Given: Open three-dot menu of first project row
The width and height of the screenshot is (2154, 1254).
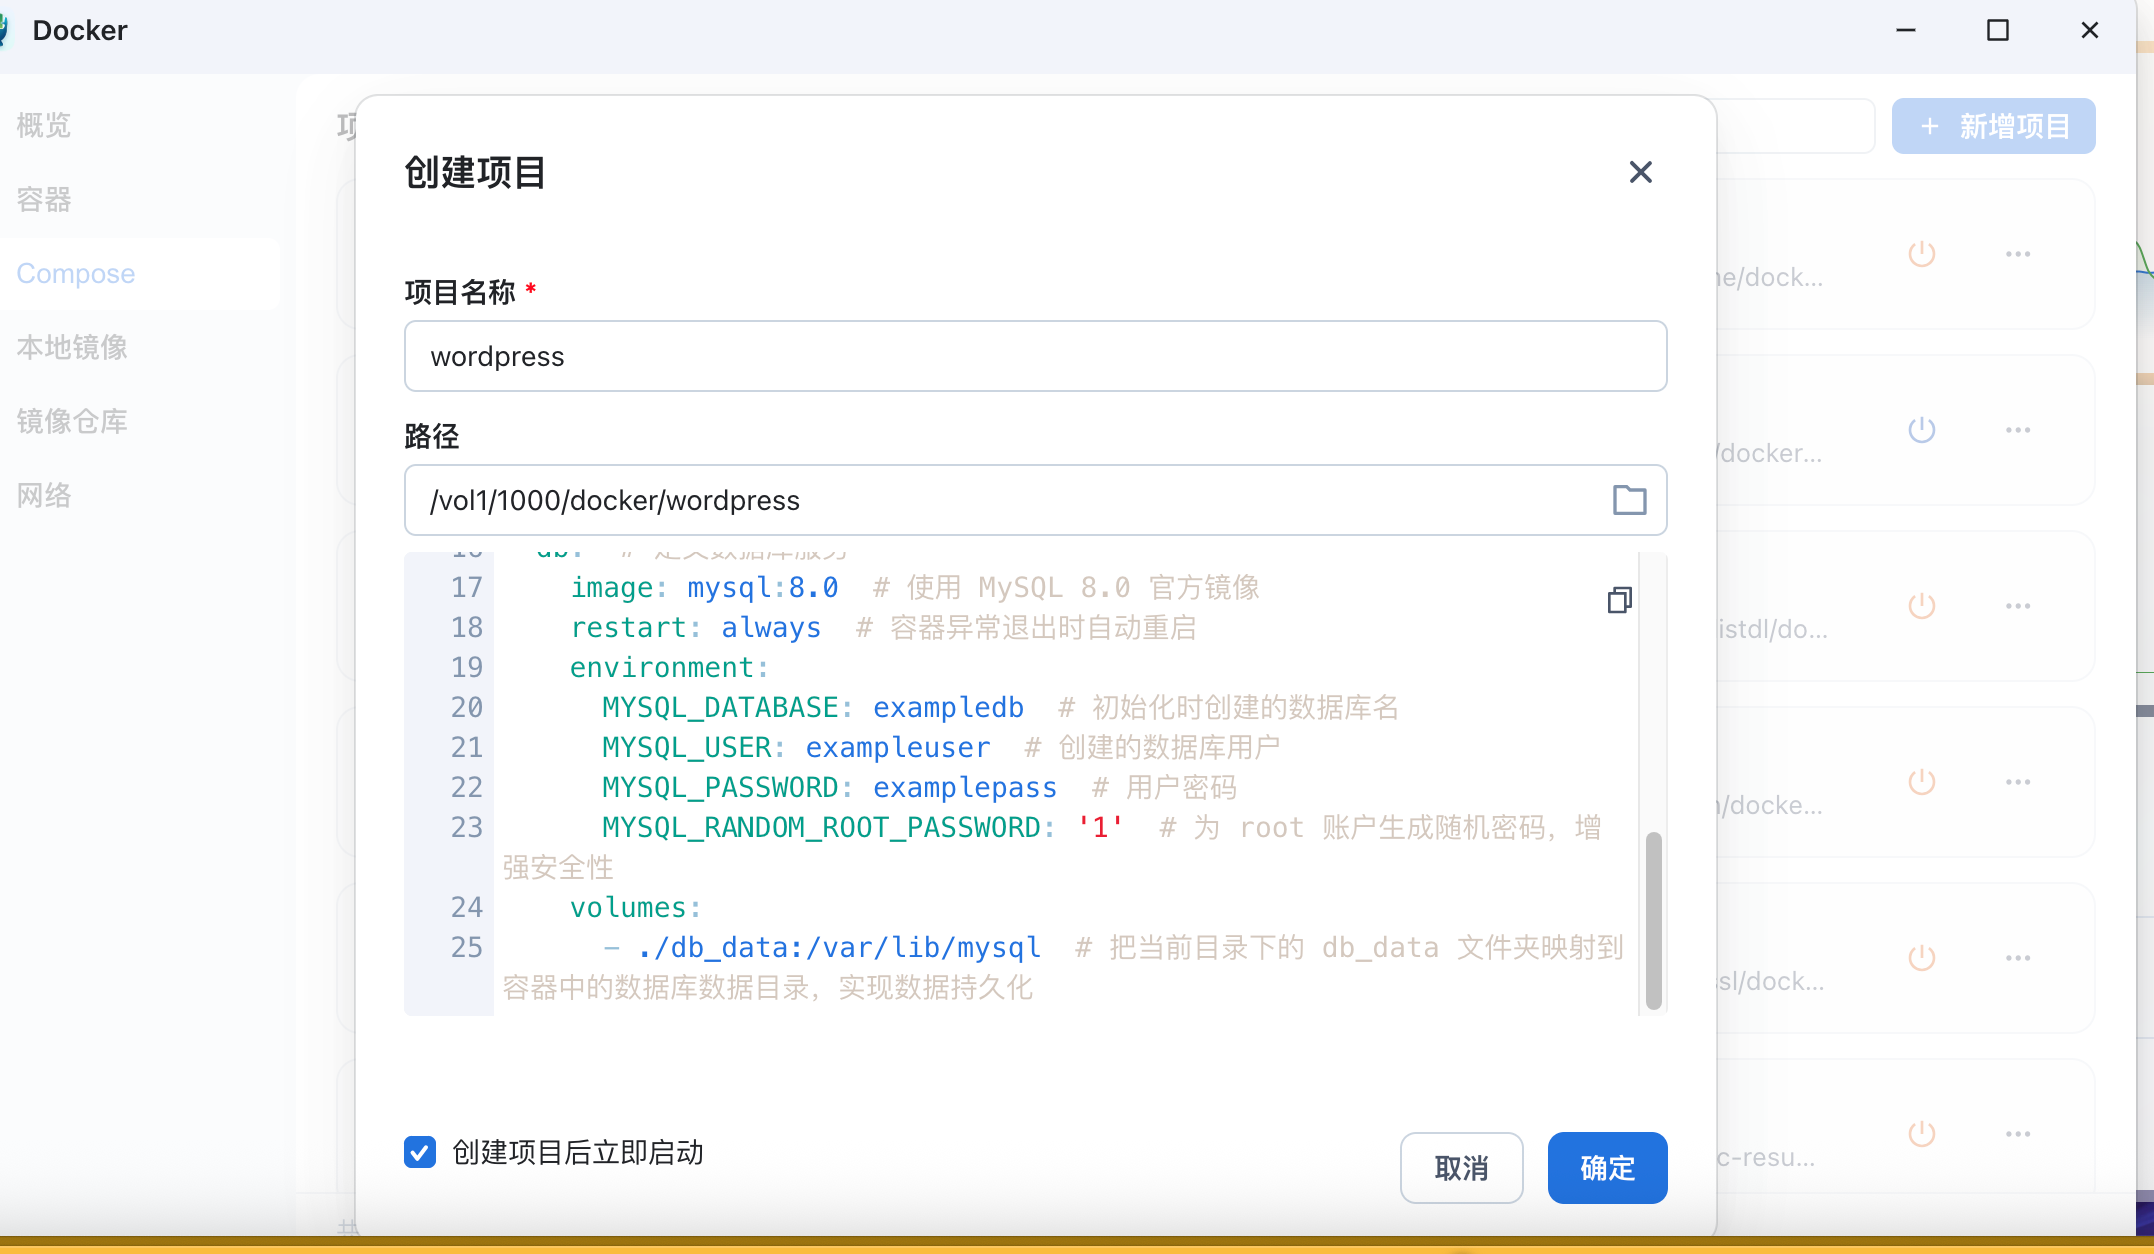Looking at the screenshot, I should (x=2017, y=254).
